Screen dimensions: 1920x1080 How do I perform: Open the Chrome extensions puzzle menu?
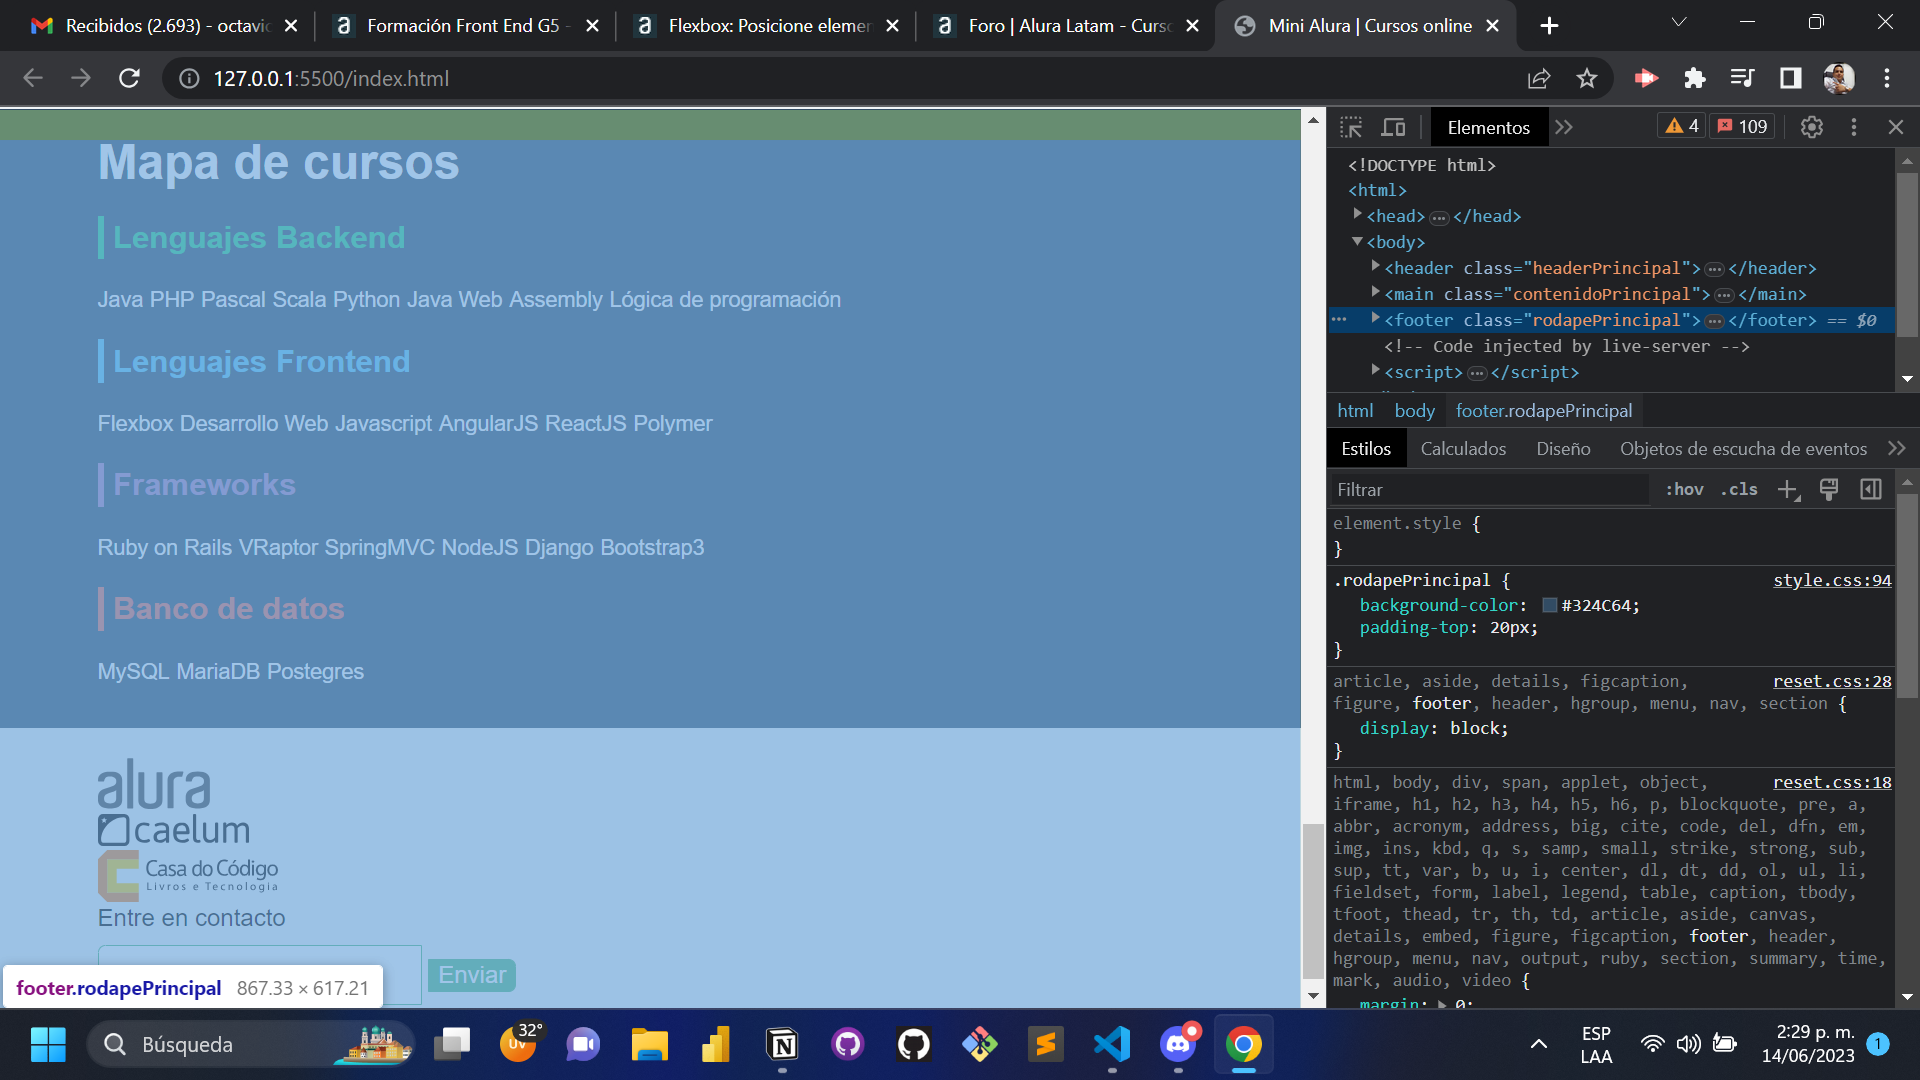1695,78
